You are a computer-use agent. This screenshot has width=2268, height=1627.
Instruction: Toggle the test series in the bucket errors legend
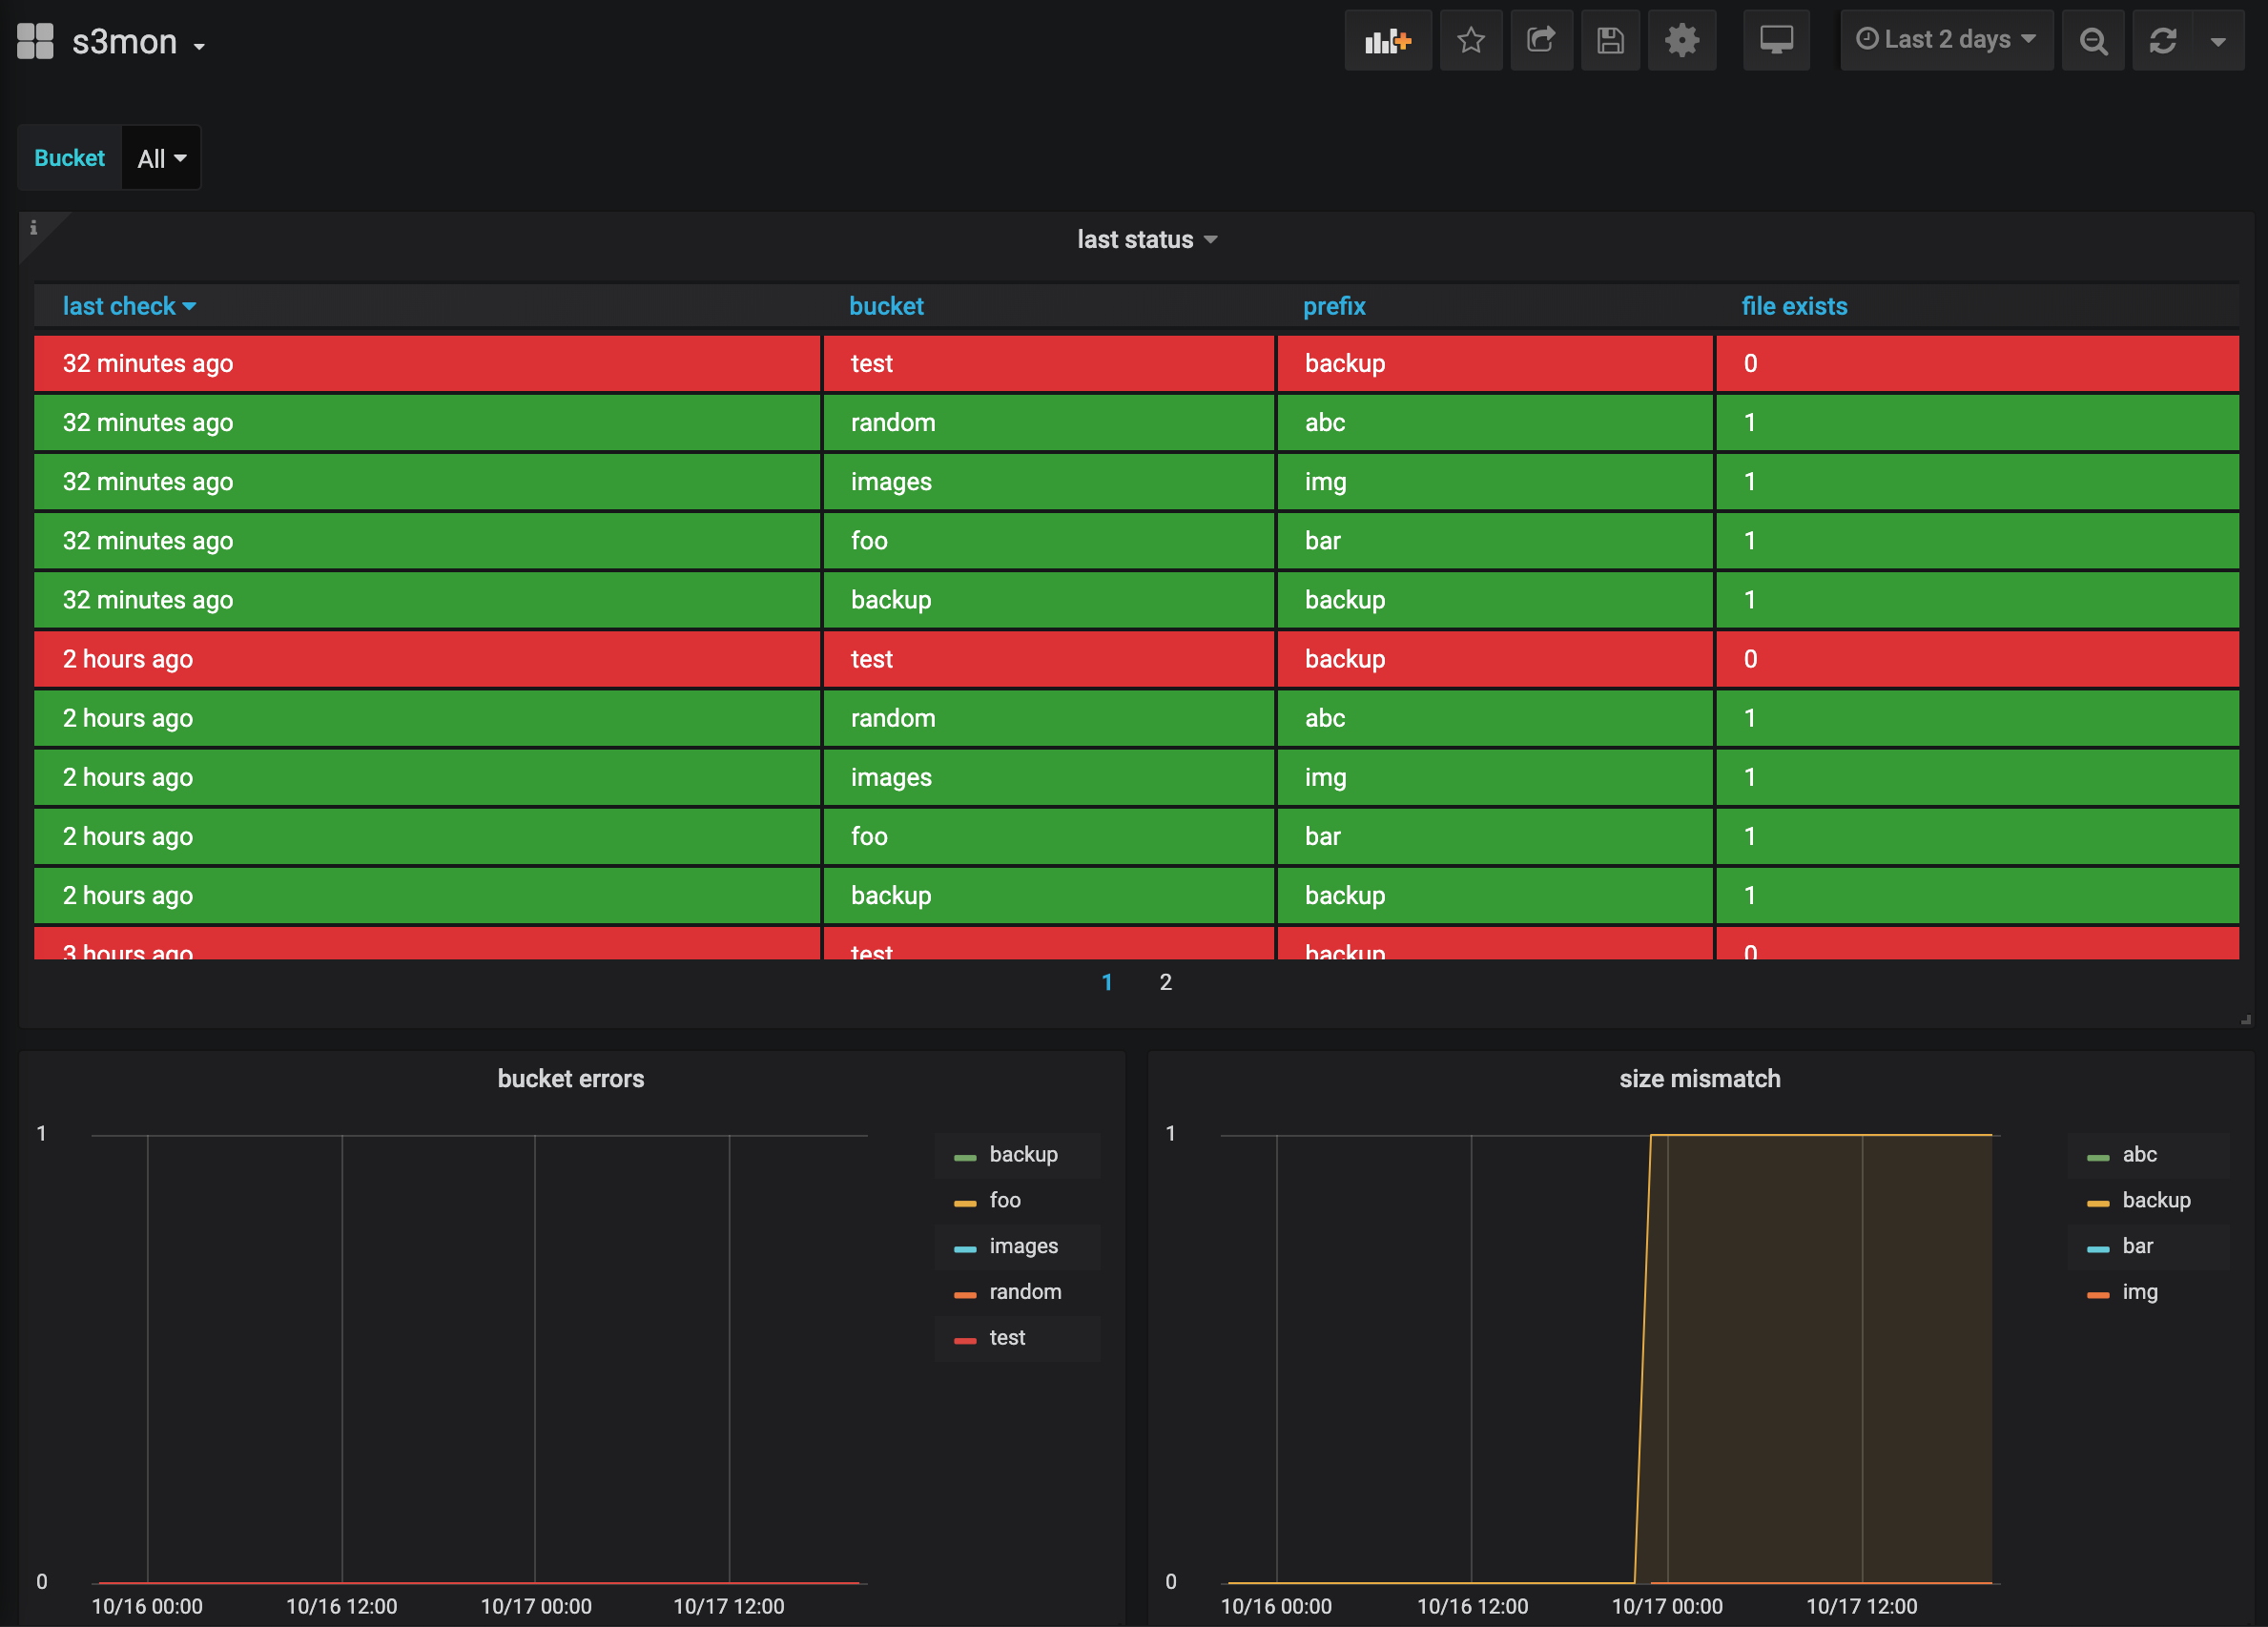[x=1007, y=1338]
